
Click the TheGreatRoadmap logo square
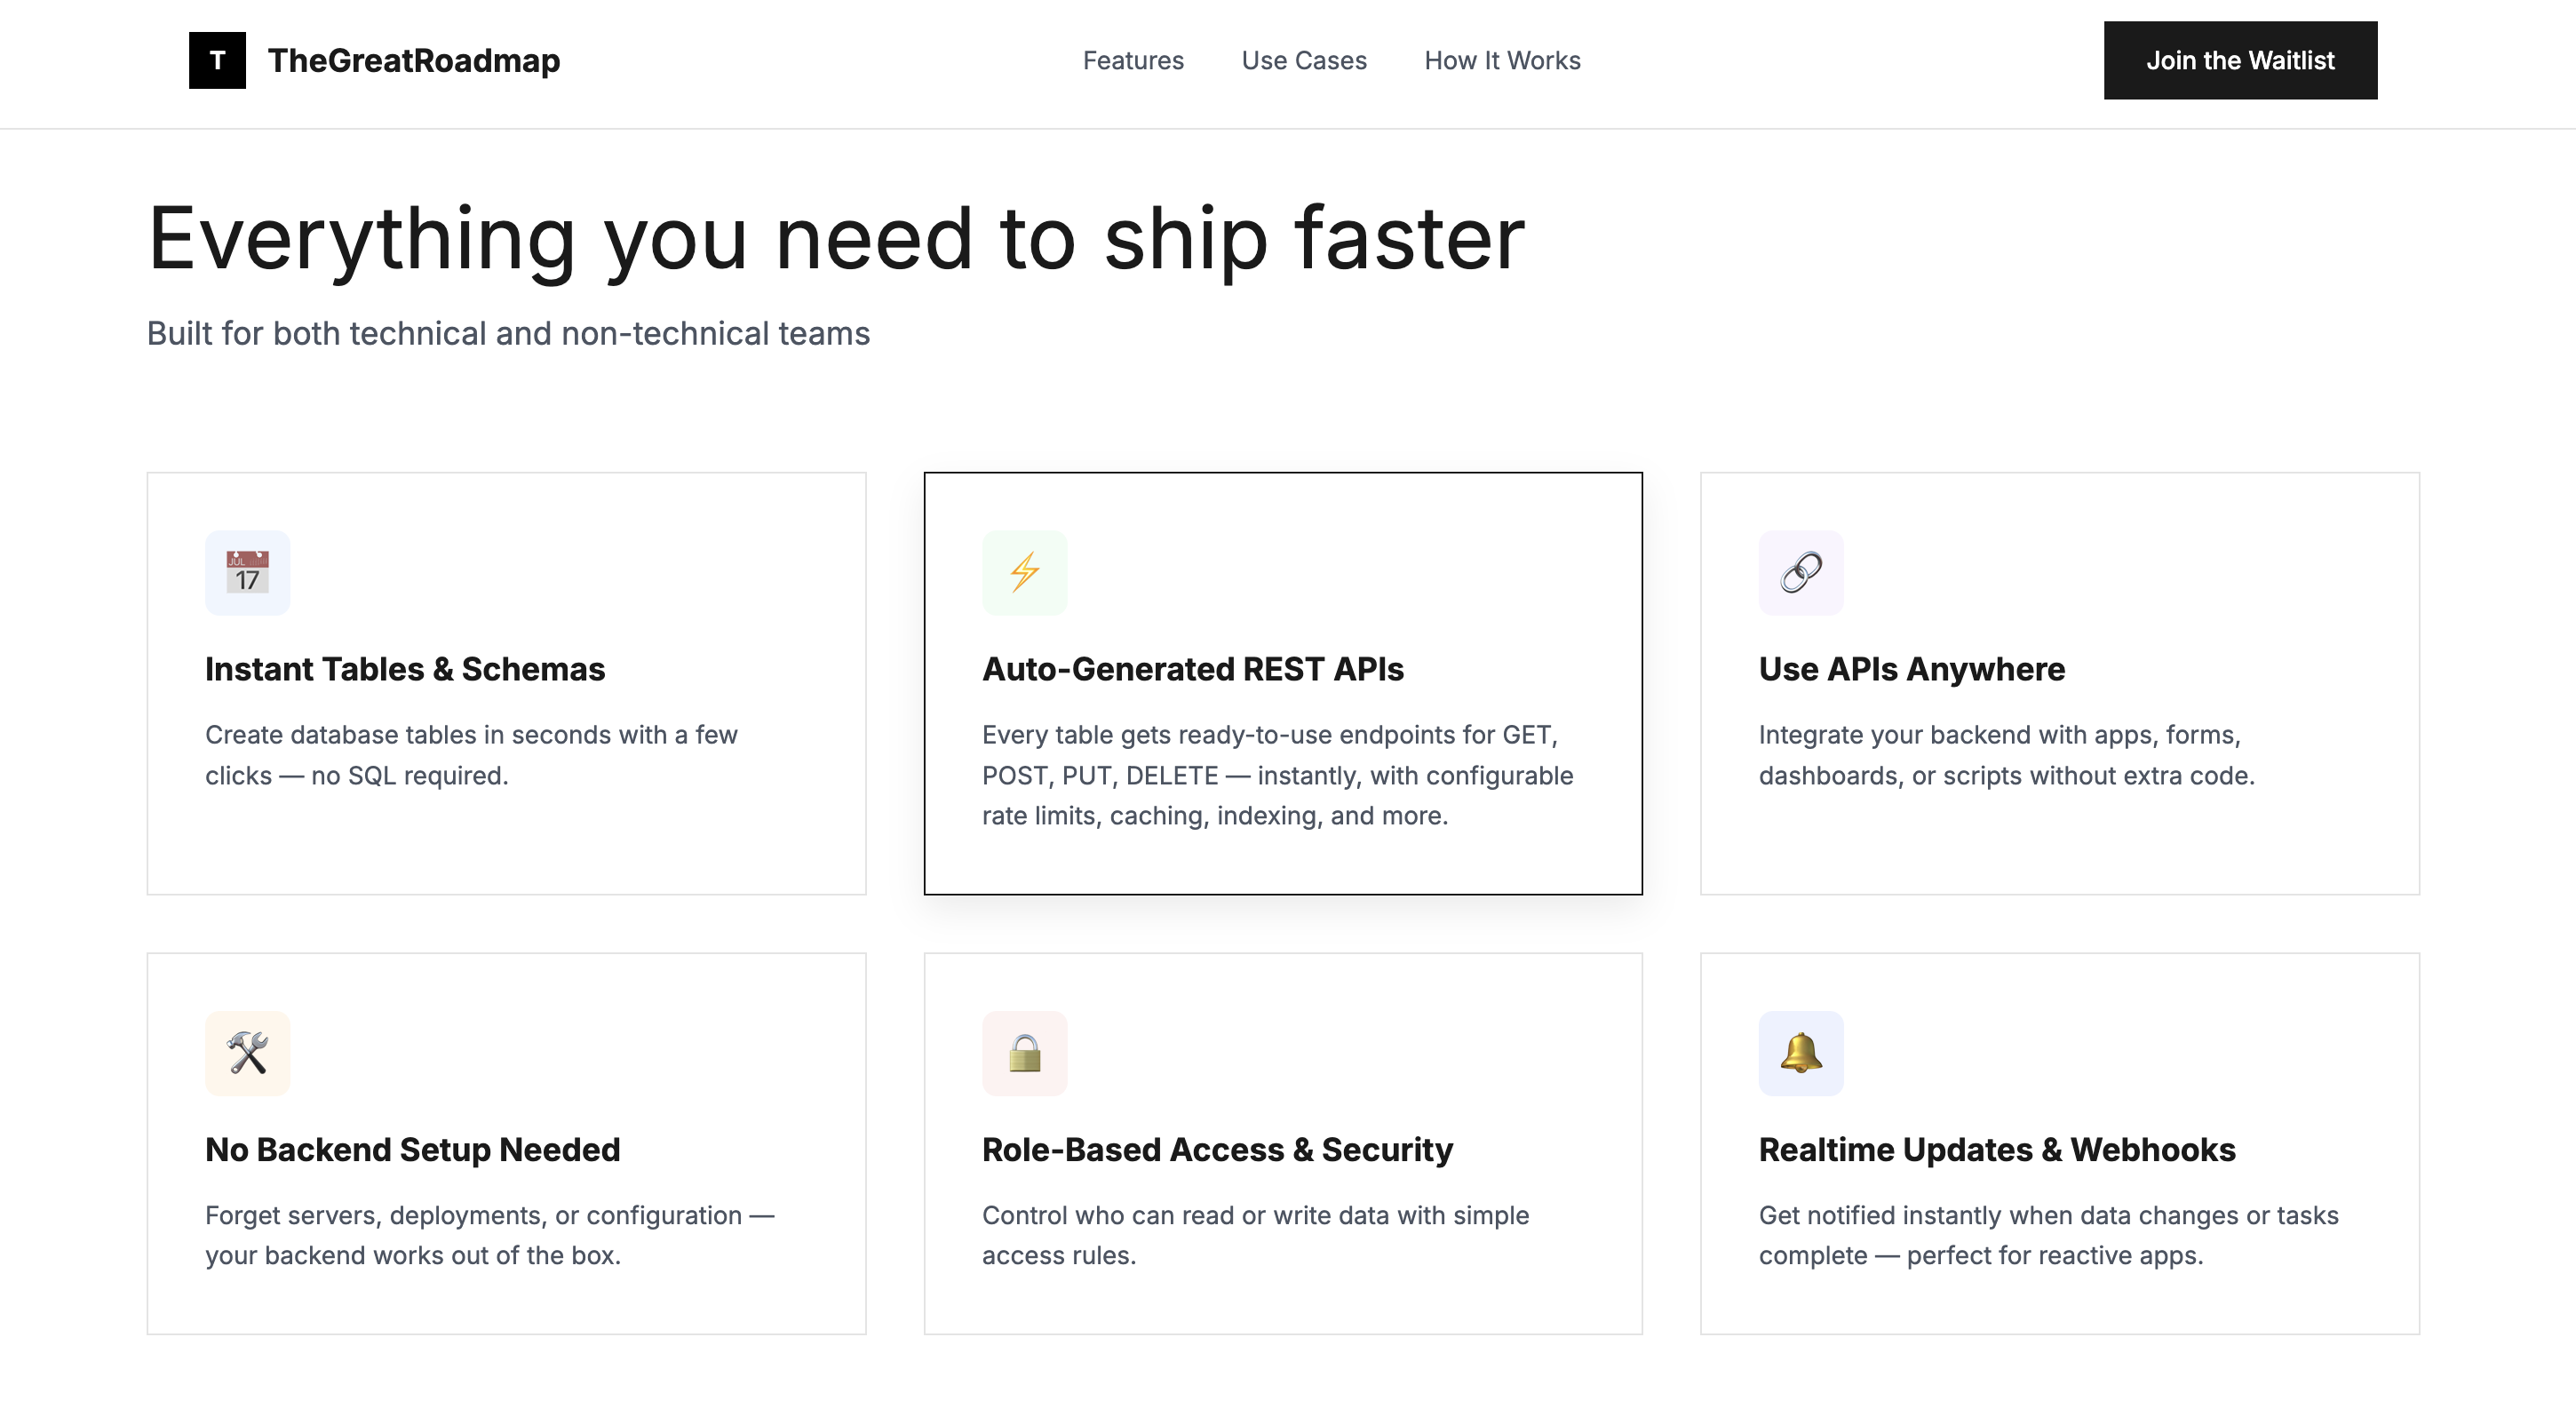(x=216, y=61)
